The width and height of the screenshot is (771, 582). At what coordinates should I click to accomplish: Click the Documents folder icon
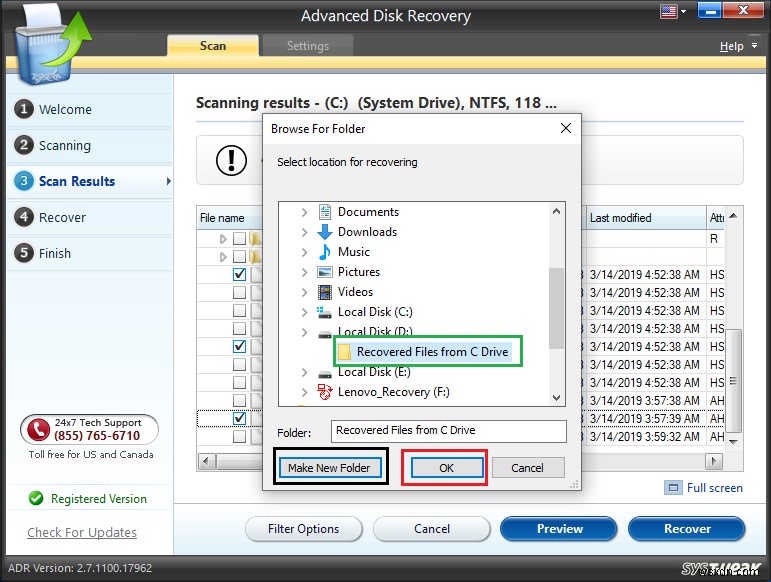(325, 212)
